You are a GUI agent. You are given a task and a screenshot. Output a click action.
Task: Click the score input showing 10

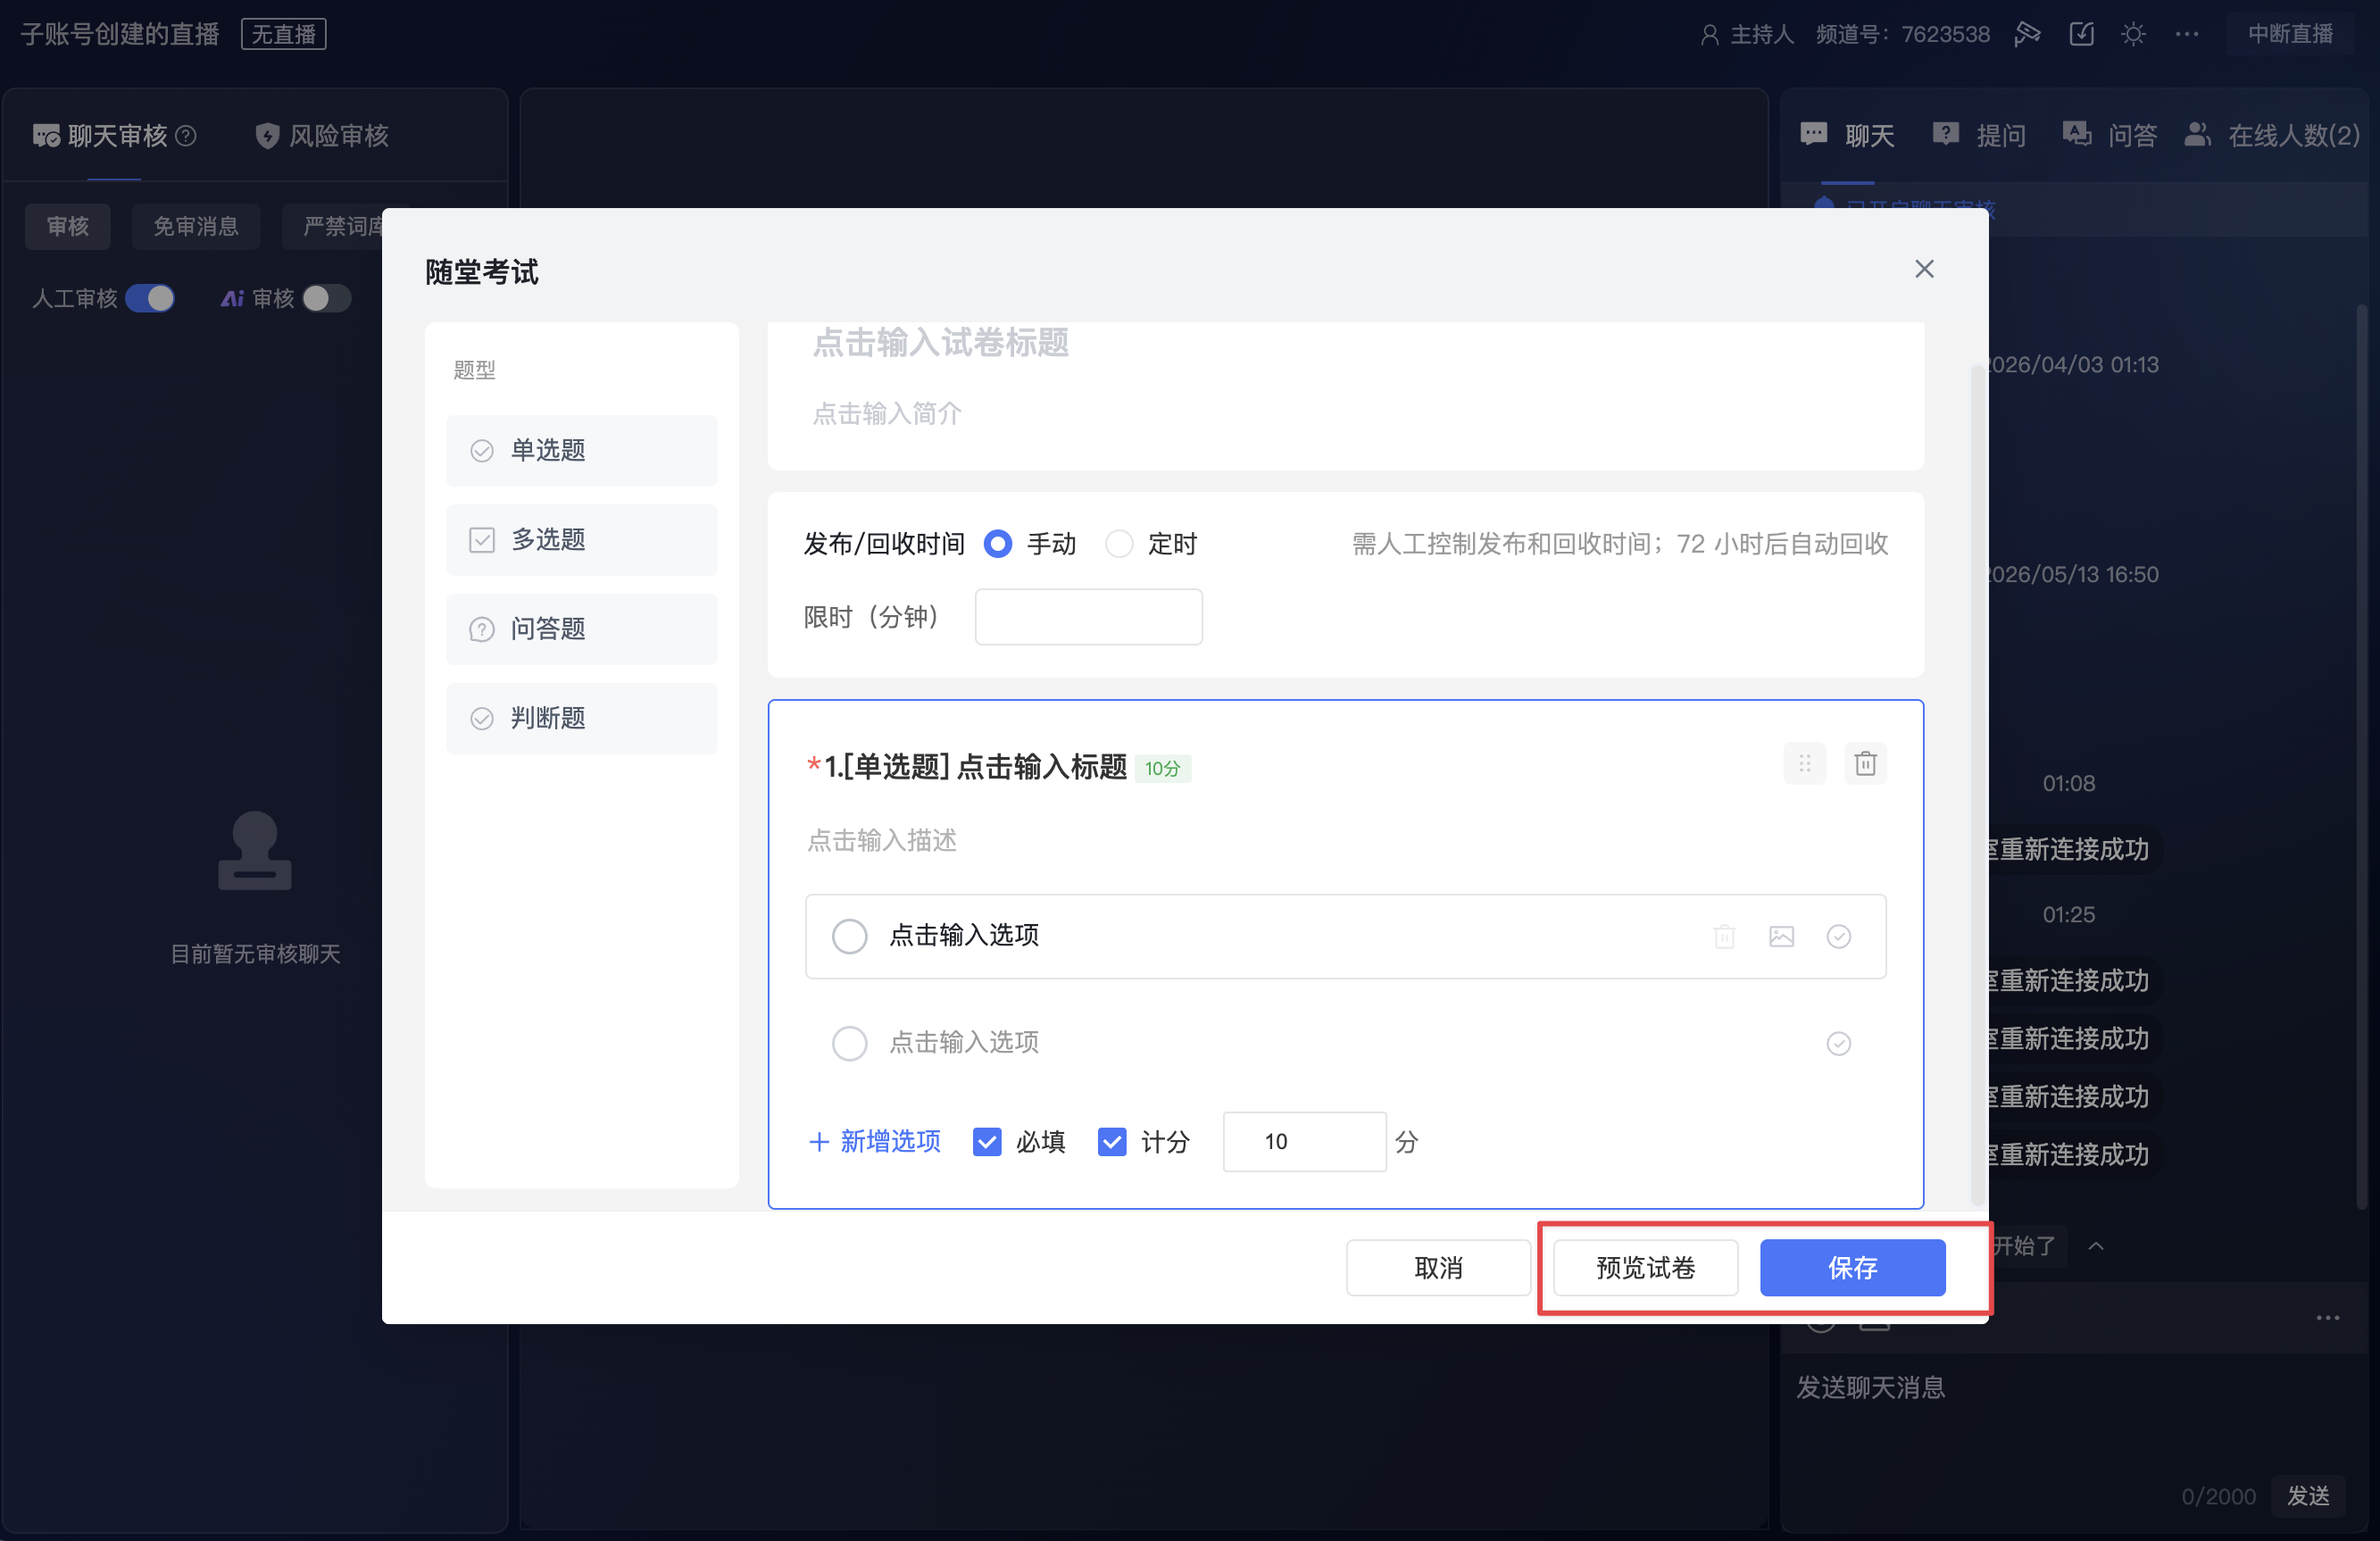(x=1303, y=1141)
